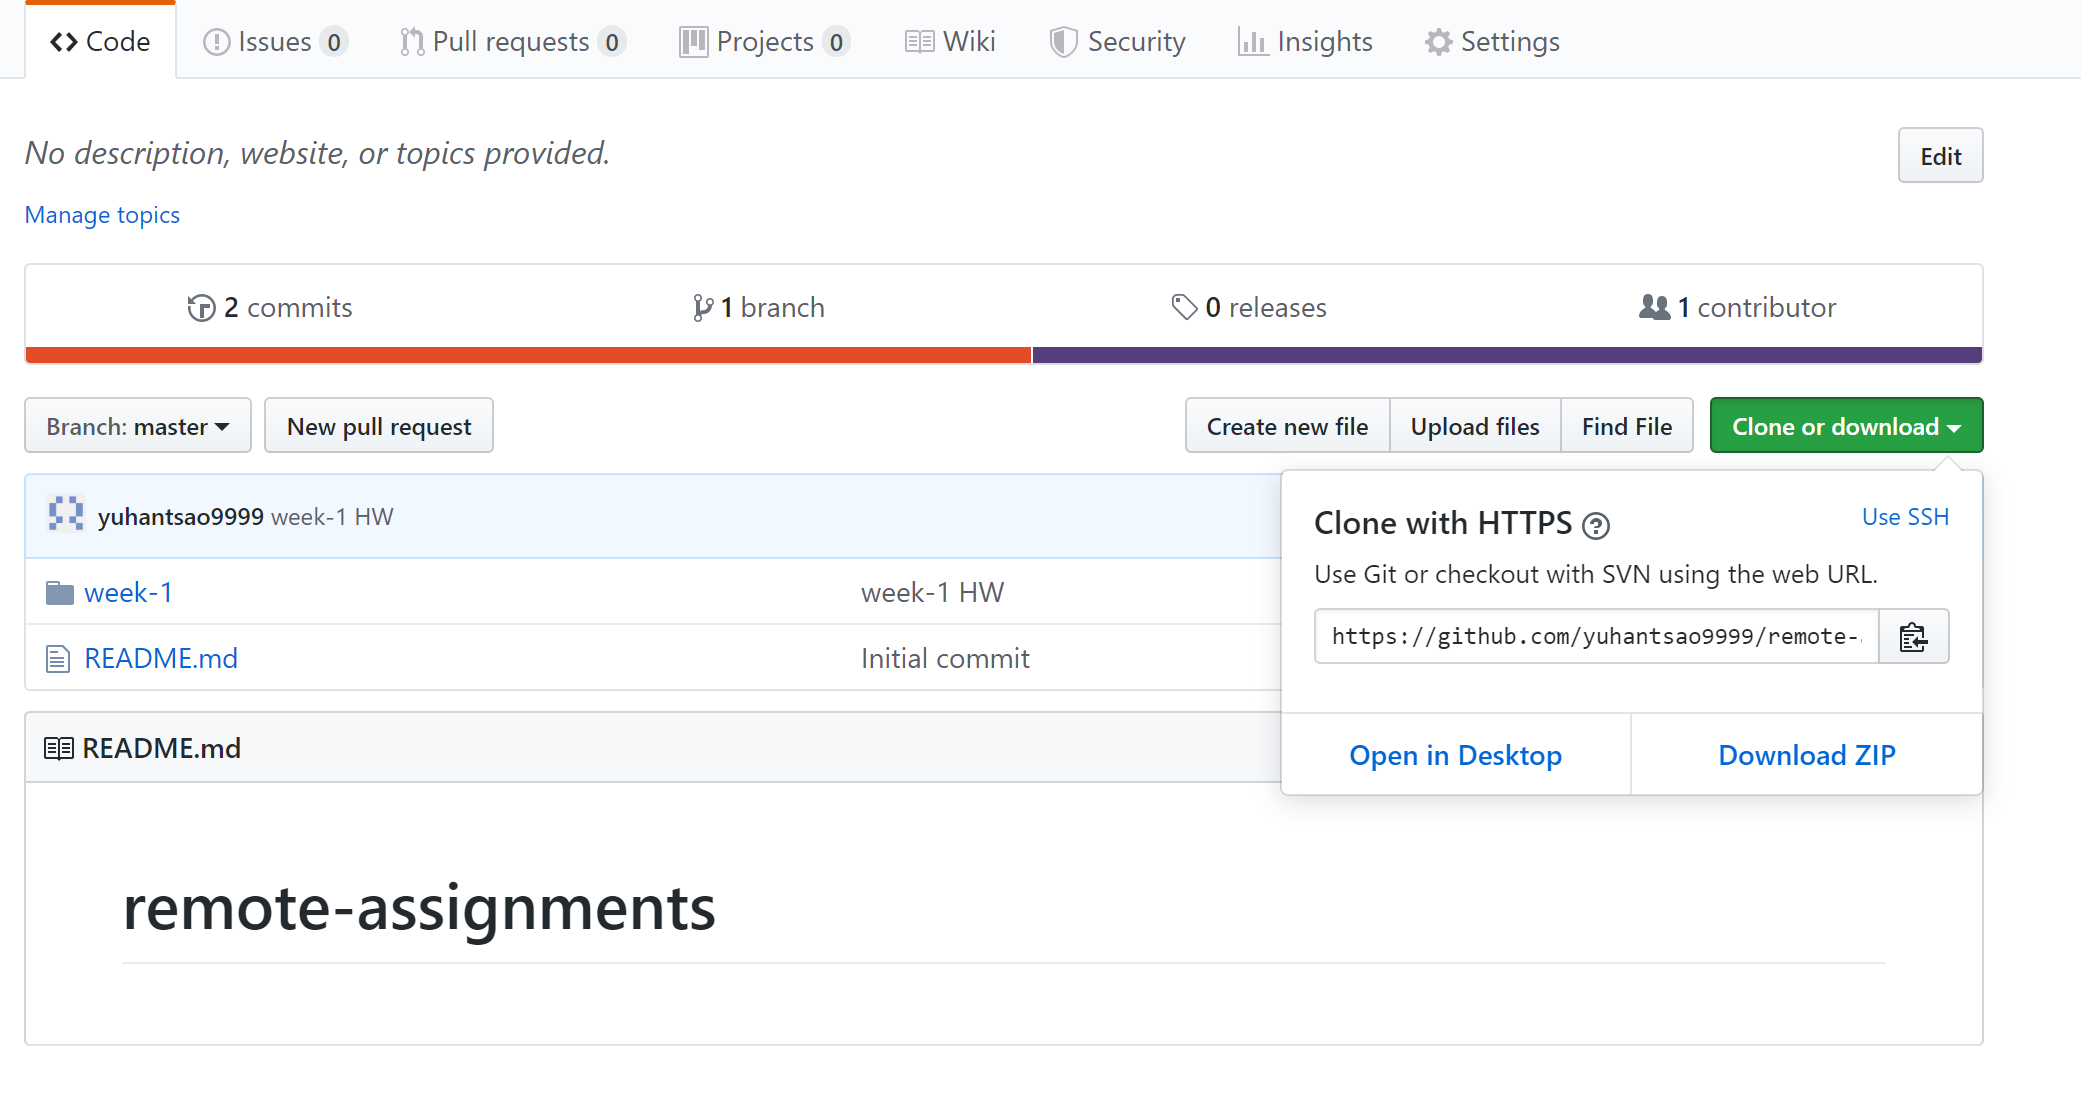The width and height of the screenshot is (2081, 1098).
Task: Click the README.md file icon in list
Action: coord(58,659)
